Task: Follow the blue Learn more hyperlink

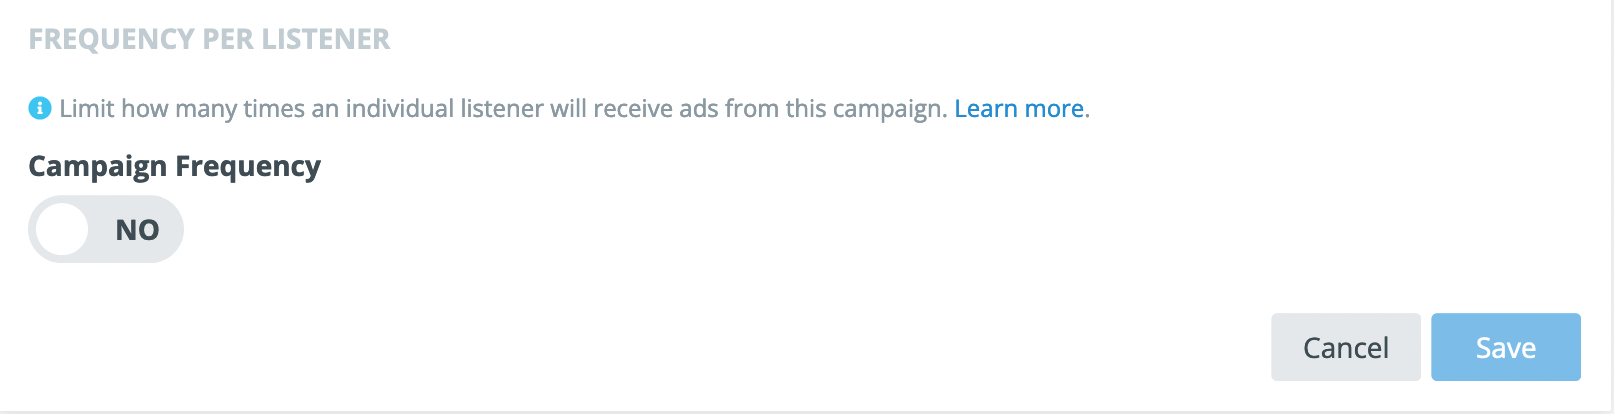Action: tap(1019, 108)
